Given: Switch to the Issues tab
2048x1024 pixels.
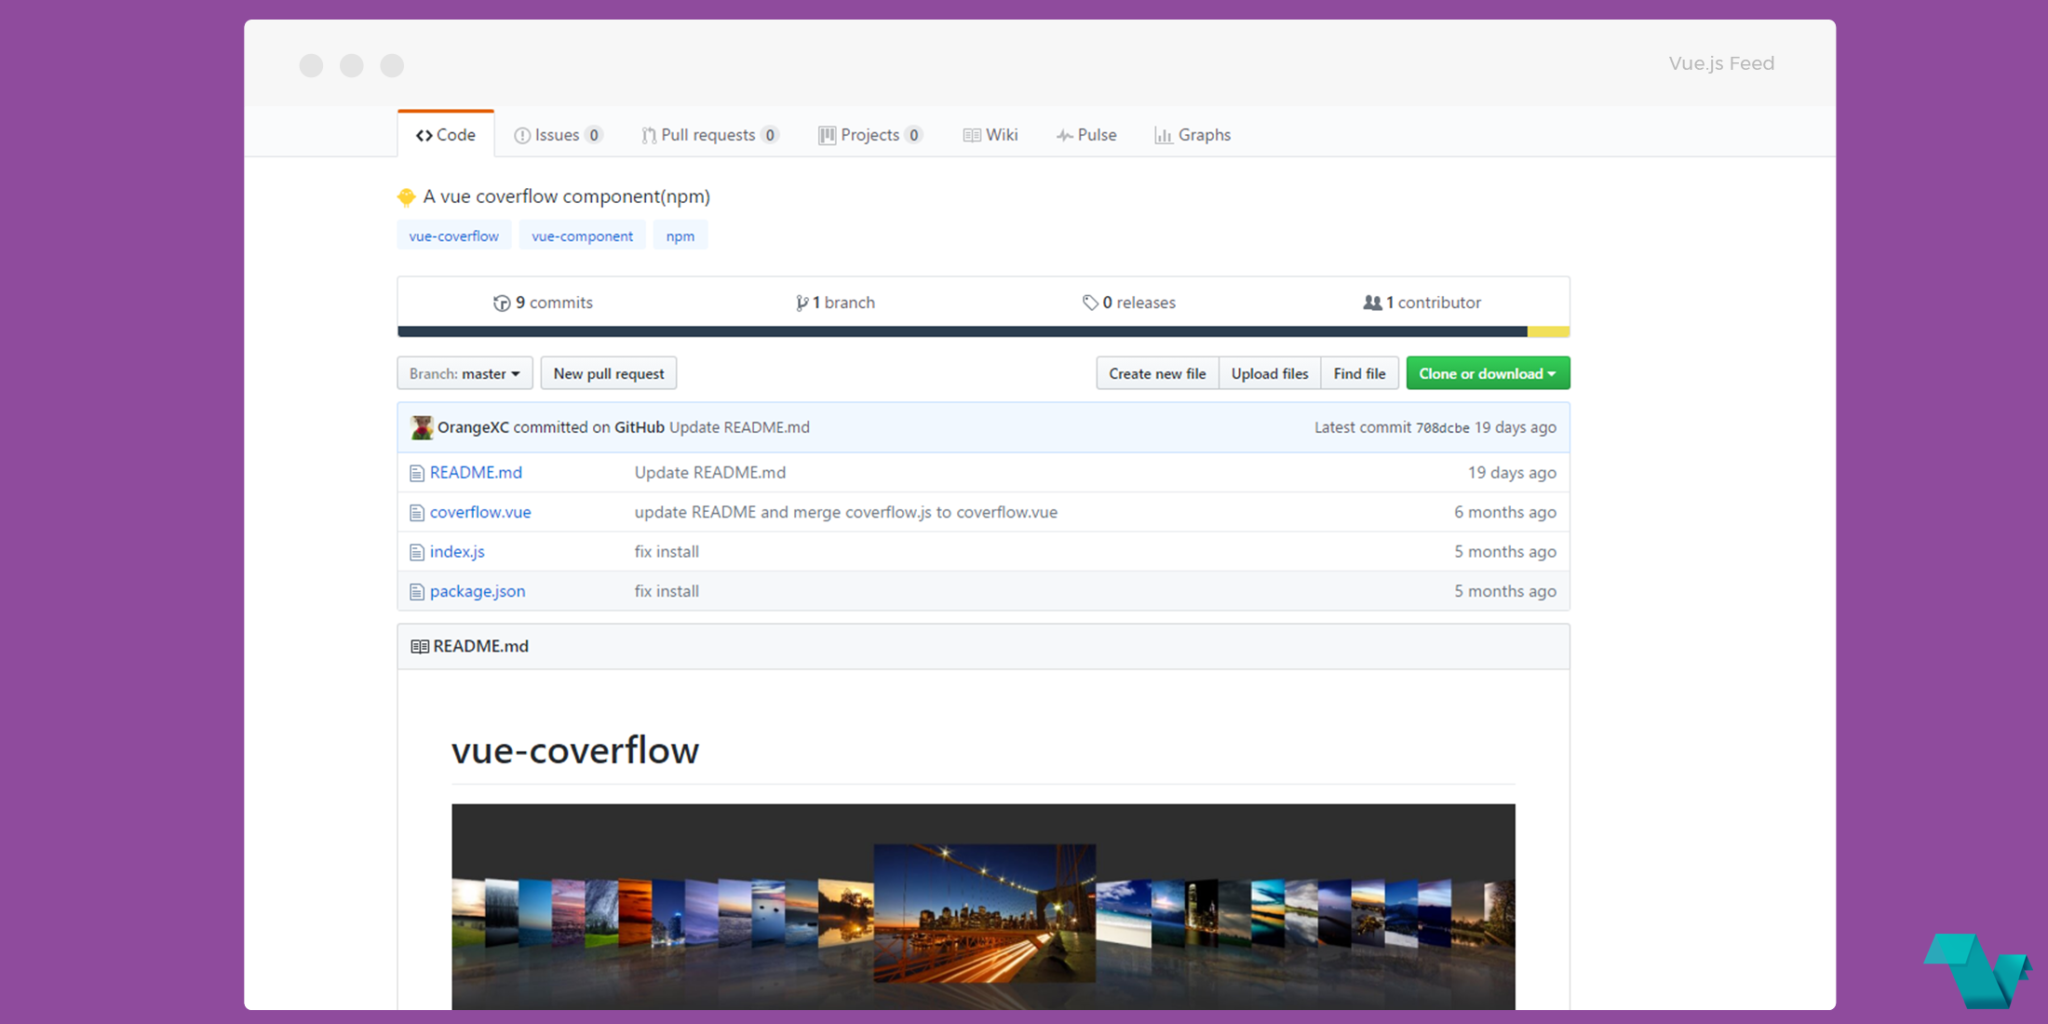Looking at the screenshot, I should click(x=557, y=135).
